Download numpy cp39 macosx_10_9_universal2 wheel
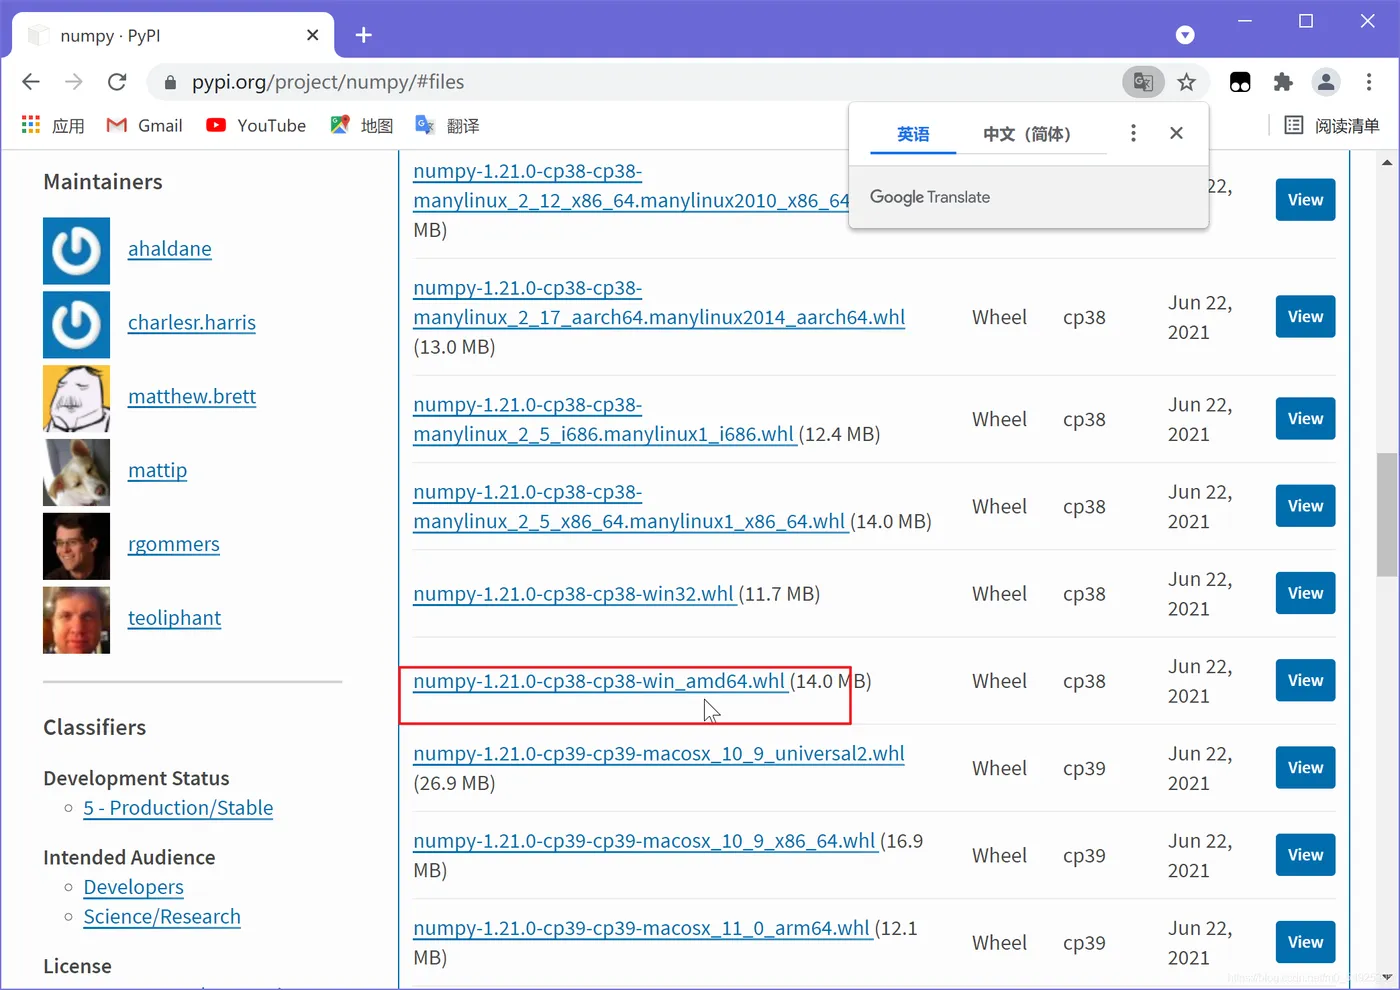The image size is (1400, 990). point(659,754)
